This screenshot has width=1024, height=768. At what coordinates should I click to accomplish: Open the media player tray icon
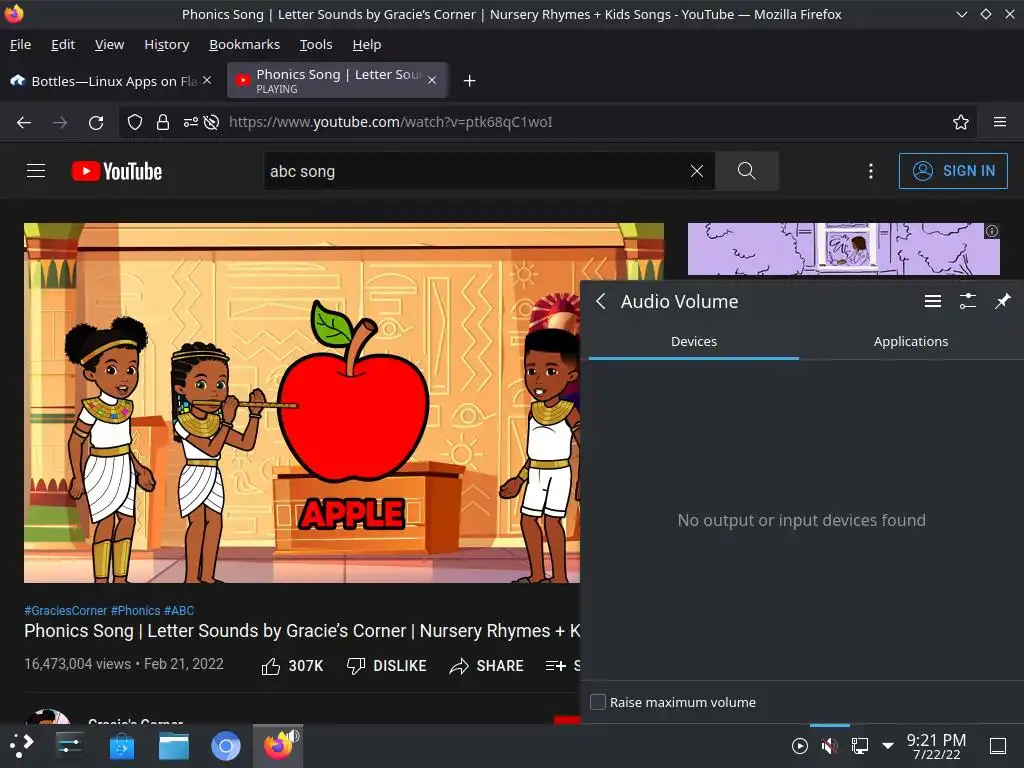799,746
